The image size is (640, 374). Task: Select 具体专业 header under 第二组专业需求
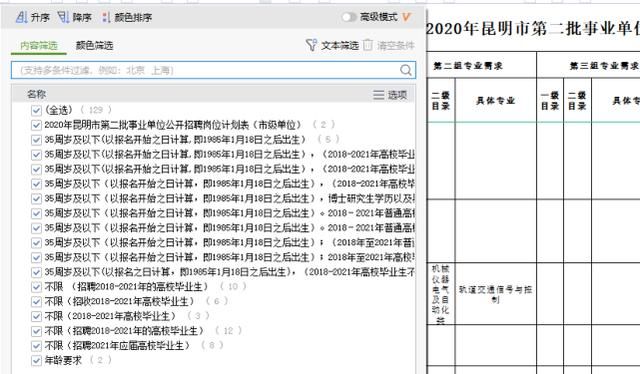click(496, 100)
